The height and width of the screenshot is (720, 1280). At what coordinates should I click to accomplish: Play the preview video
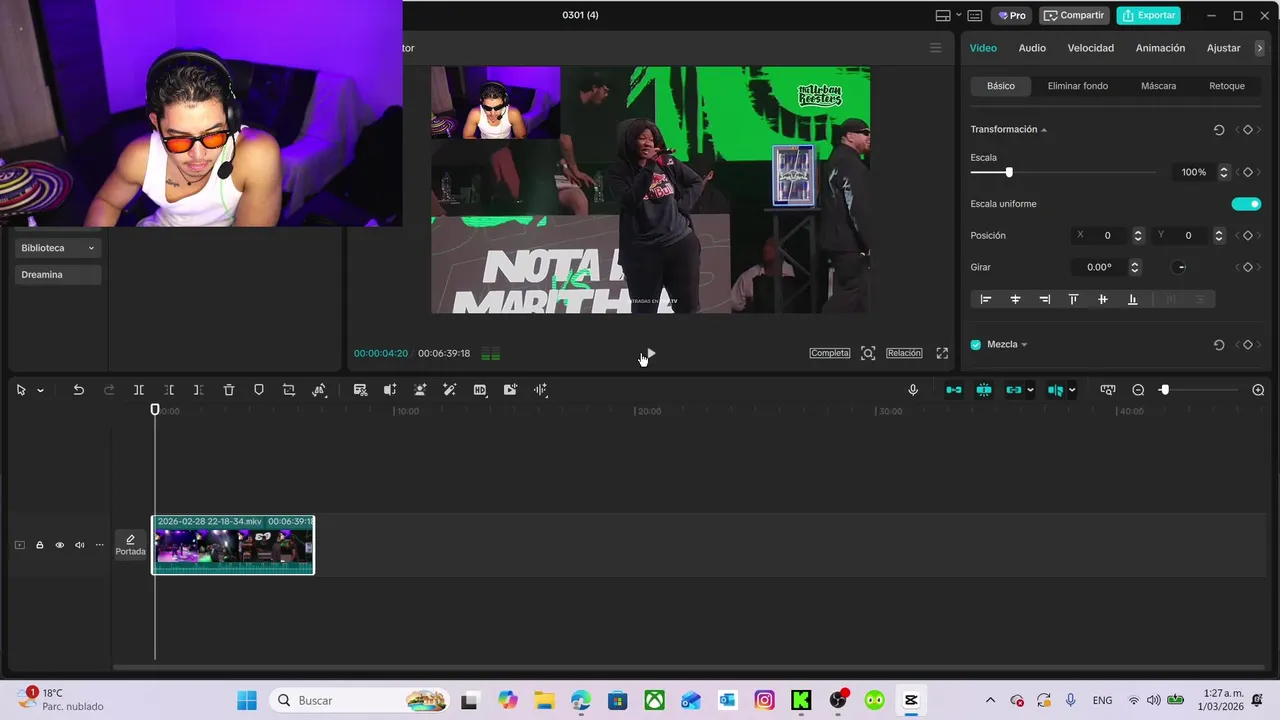[650, 353]
